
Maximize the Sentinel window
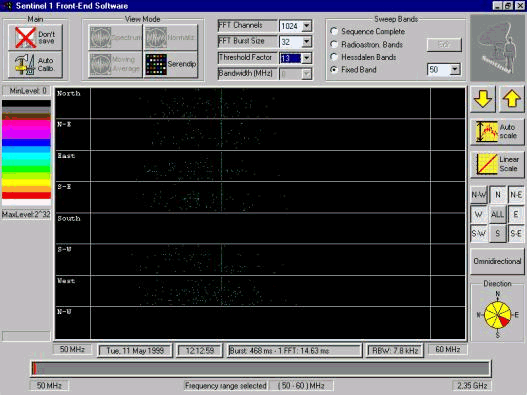(508, 6)
